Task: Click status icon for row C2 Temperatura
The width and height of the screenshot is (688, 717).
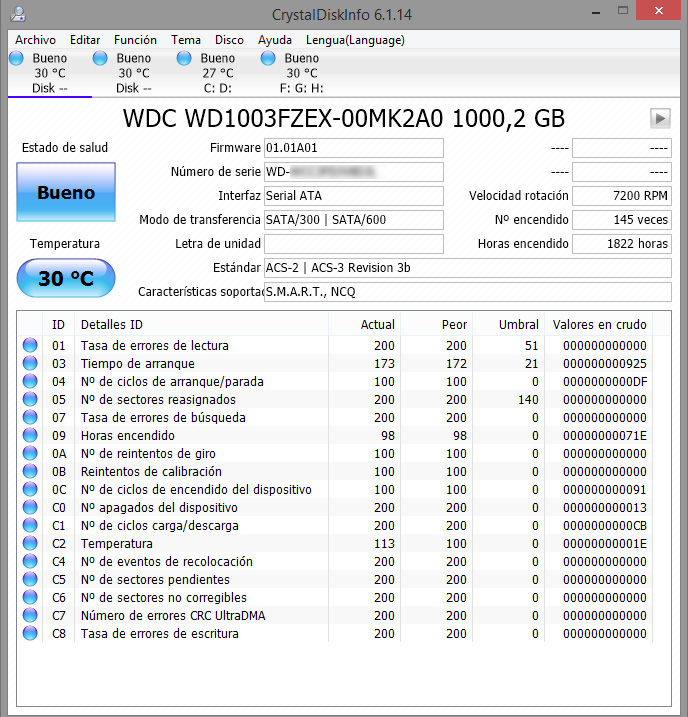Action: (x=30, y=543)
